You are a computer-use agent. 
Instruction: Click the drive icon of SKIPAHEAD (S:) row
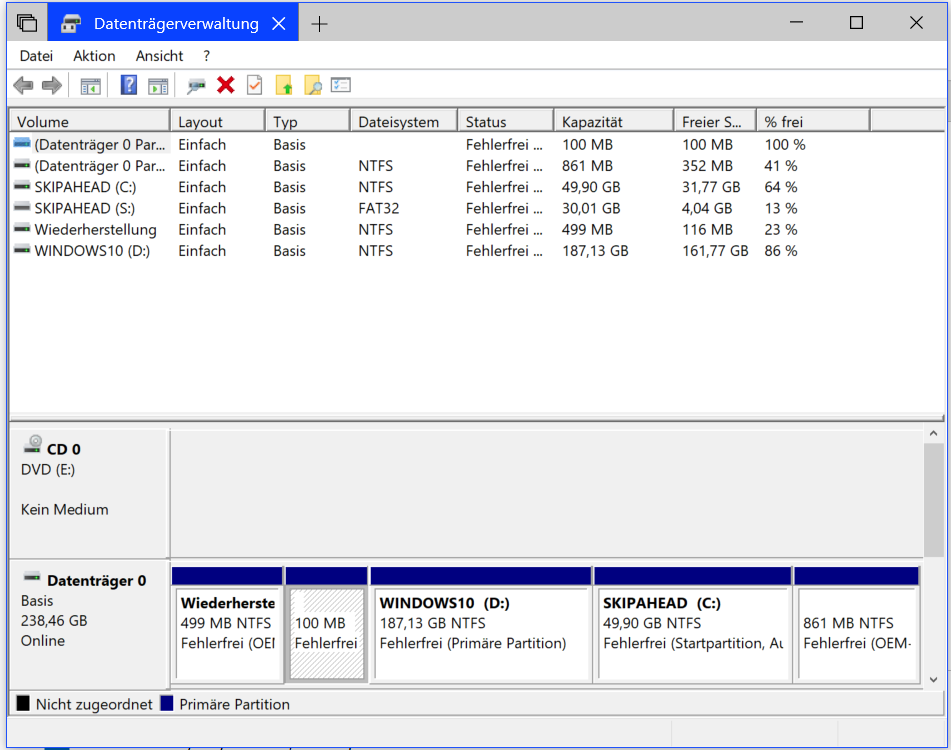22,207
